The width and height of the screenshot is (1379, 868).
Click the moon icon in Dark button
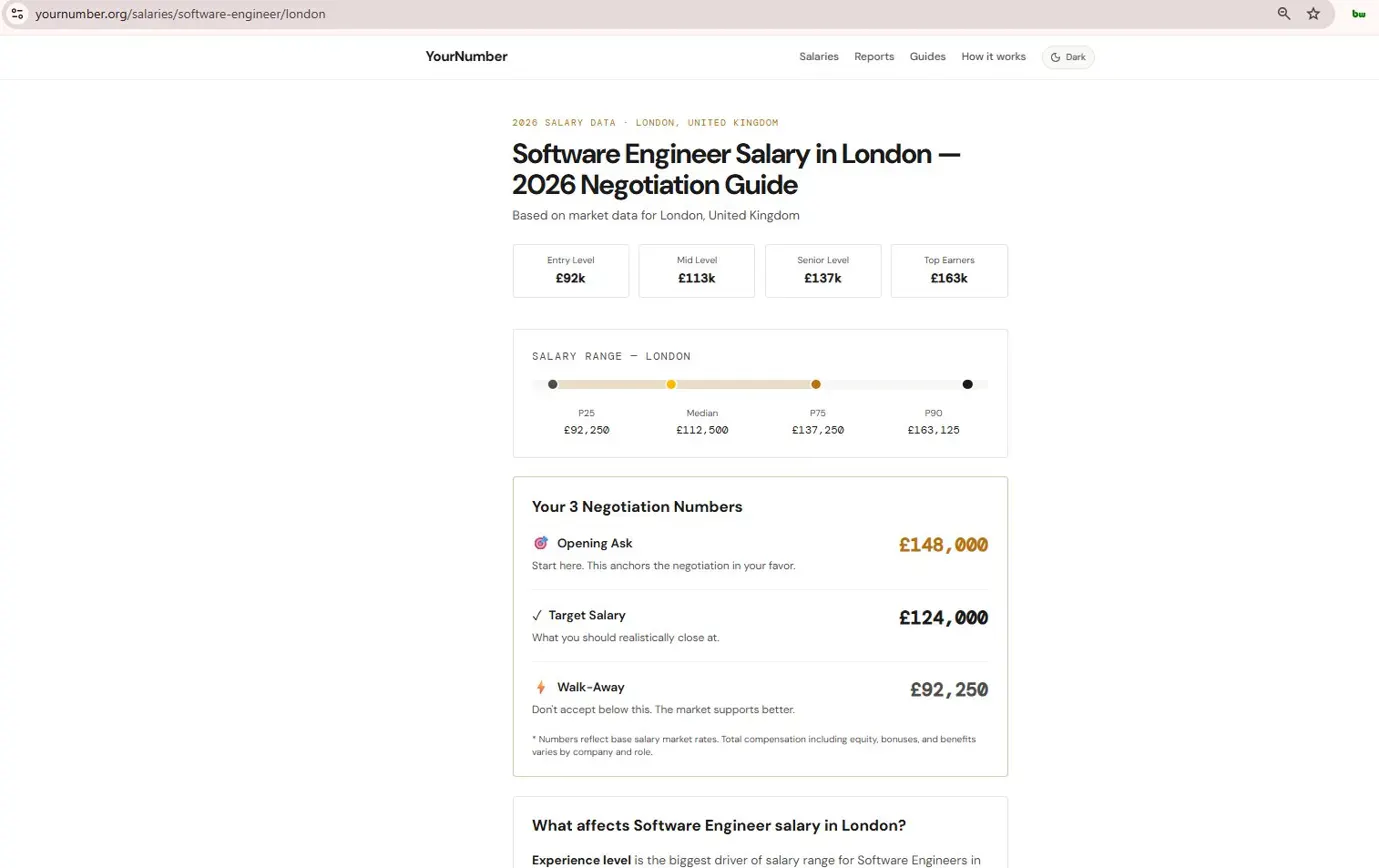1056,57
